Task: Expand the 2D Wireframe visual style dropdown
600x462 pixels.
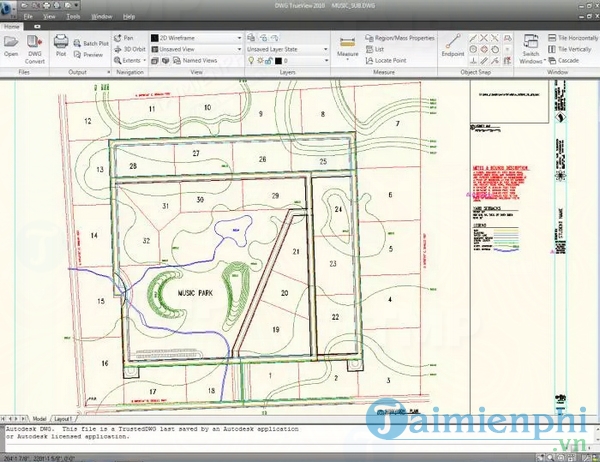Action: coord(240,38)
